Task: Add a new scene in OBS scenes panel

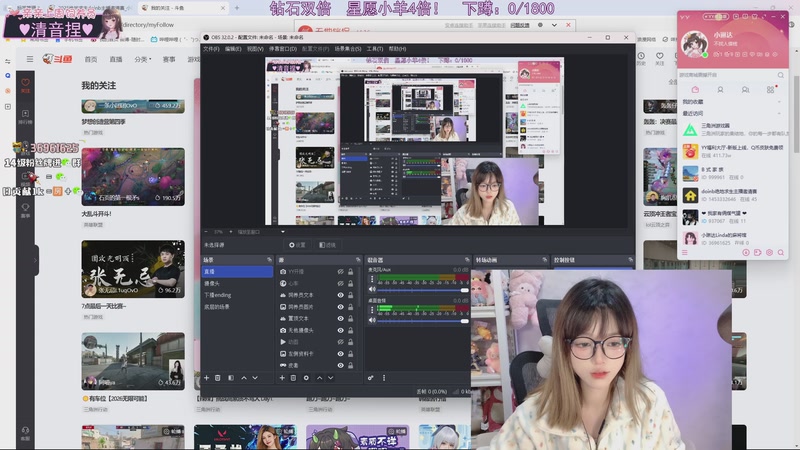Action: click(x=207, y=378)
